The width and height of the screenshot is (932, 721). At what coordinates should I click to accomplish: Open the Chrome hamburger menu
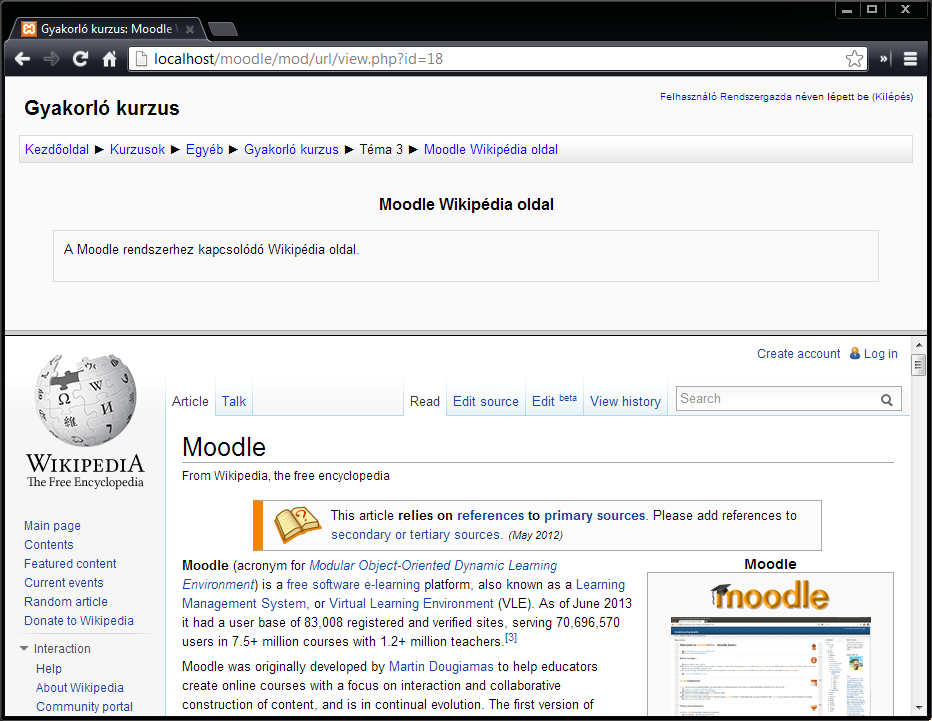click(910, 59)
